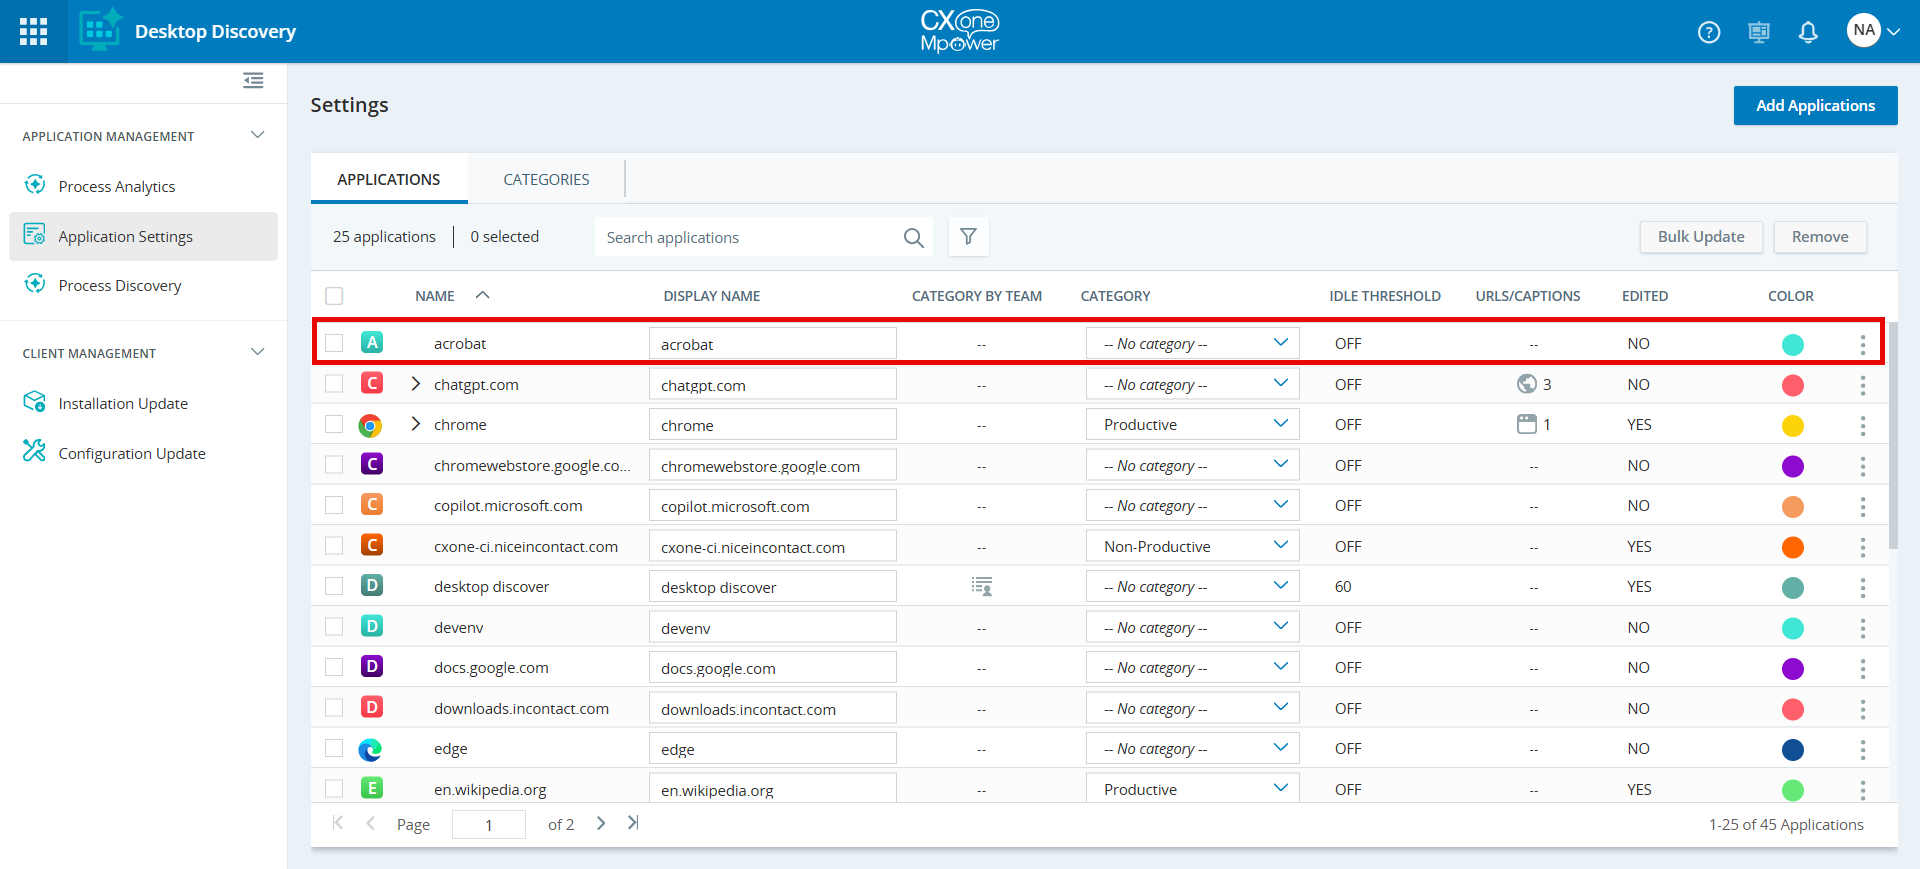Image resolution: width=1920 pixels, height=869 pixels.
Task: Check the box next to devenv
Action: [334, 627]
